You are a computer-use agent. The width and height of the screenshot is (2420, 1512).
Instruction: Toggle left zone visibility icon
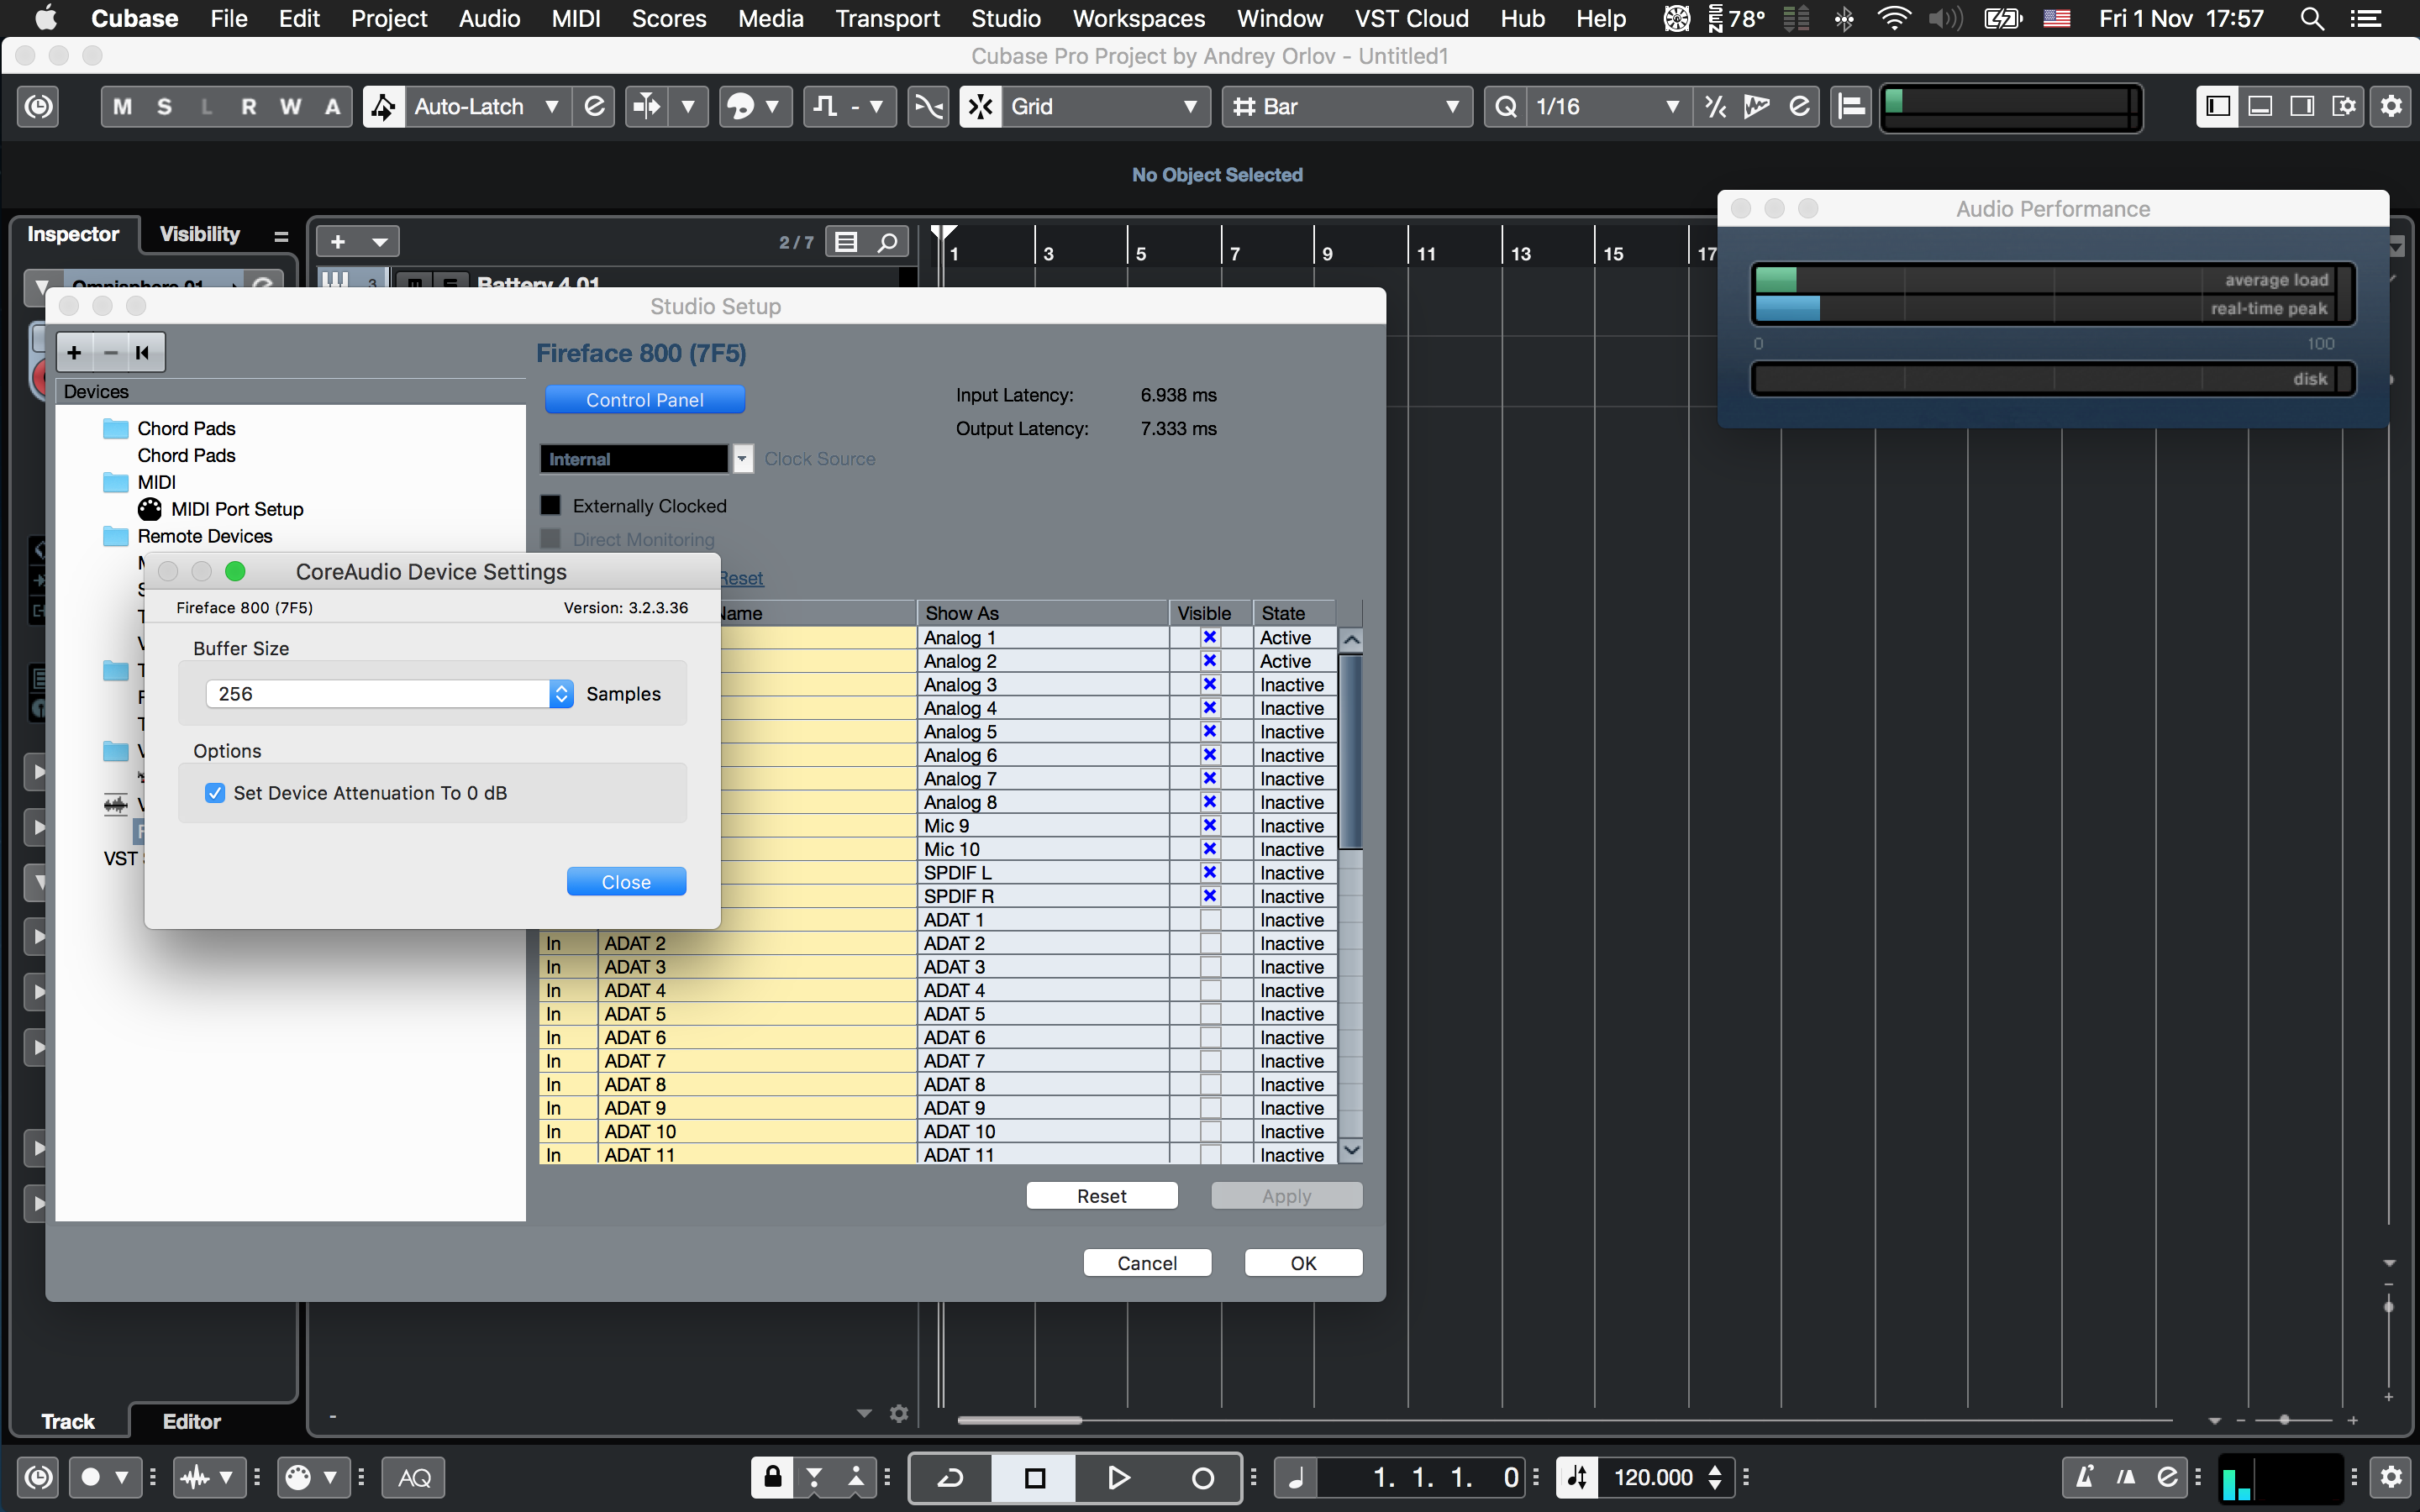[x=2217, y=107]
